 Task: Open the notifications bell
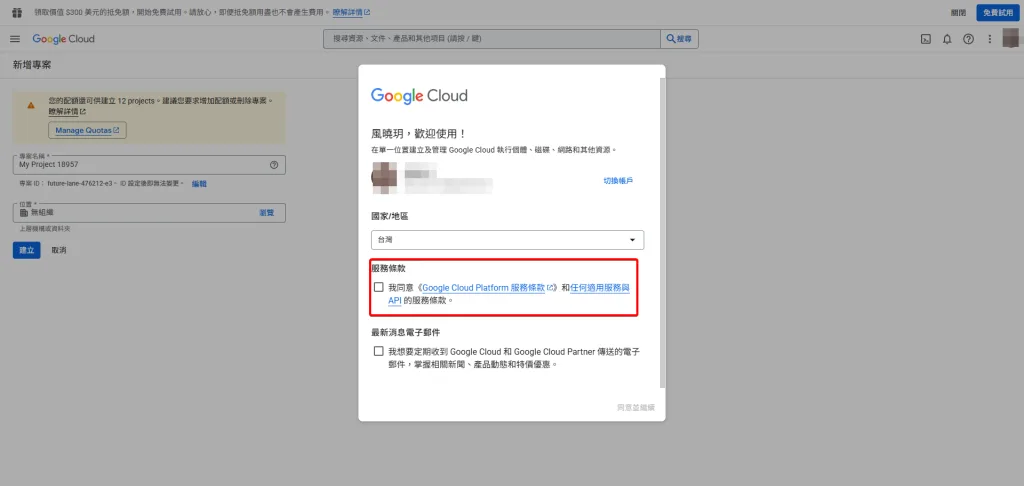[947, 39]
